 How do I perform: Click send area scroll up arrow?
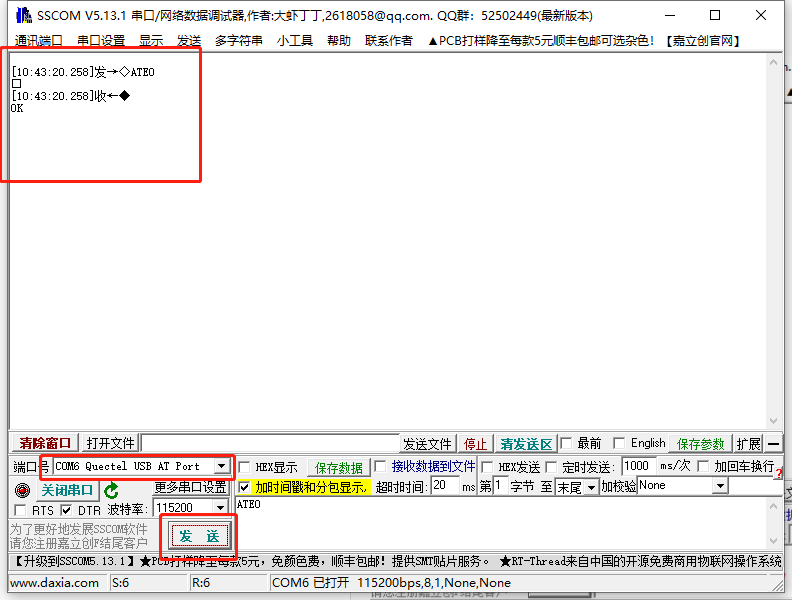[x=773, y=506]
